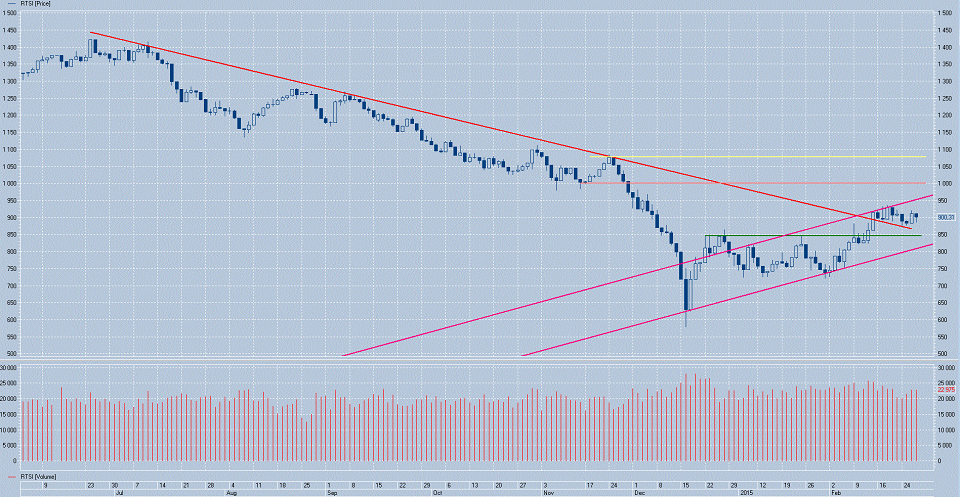Click the Sep month label on timeline
The height and width of the screenshot is (497, 960).
coord(332,493)
